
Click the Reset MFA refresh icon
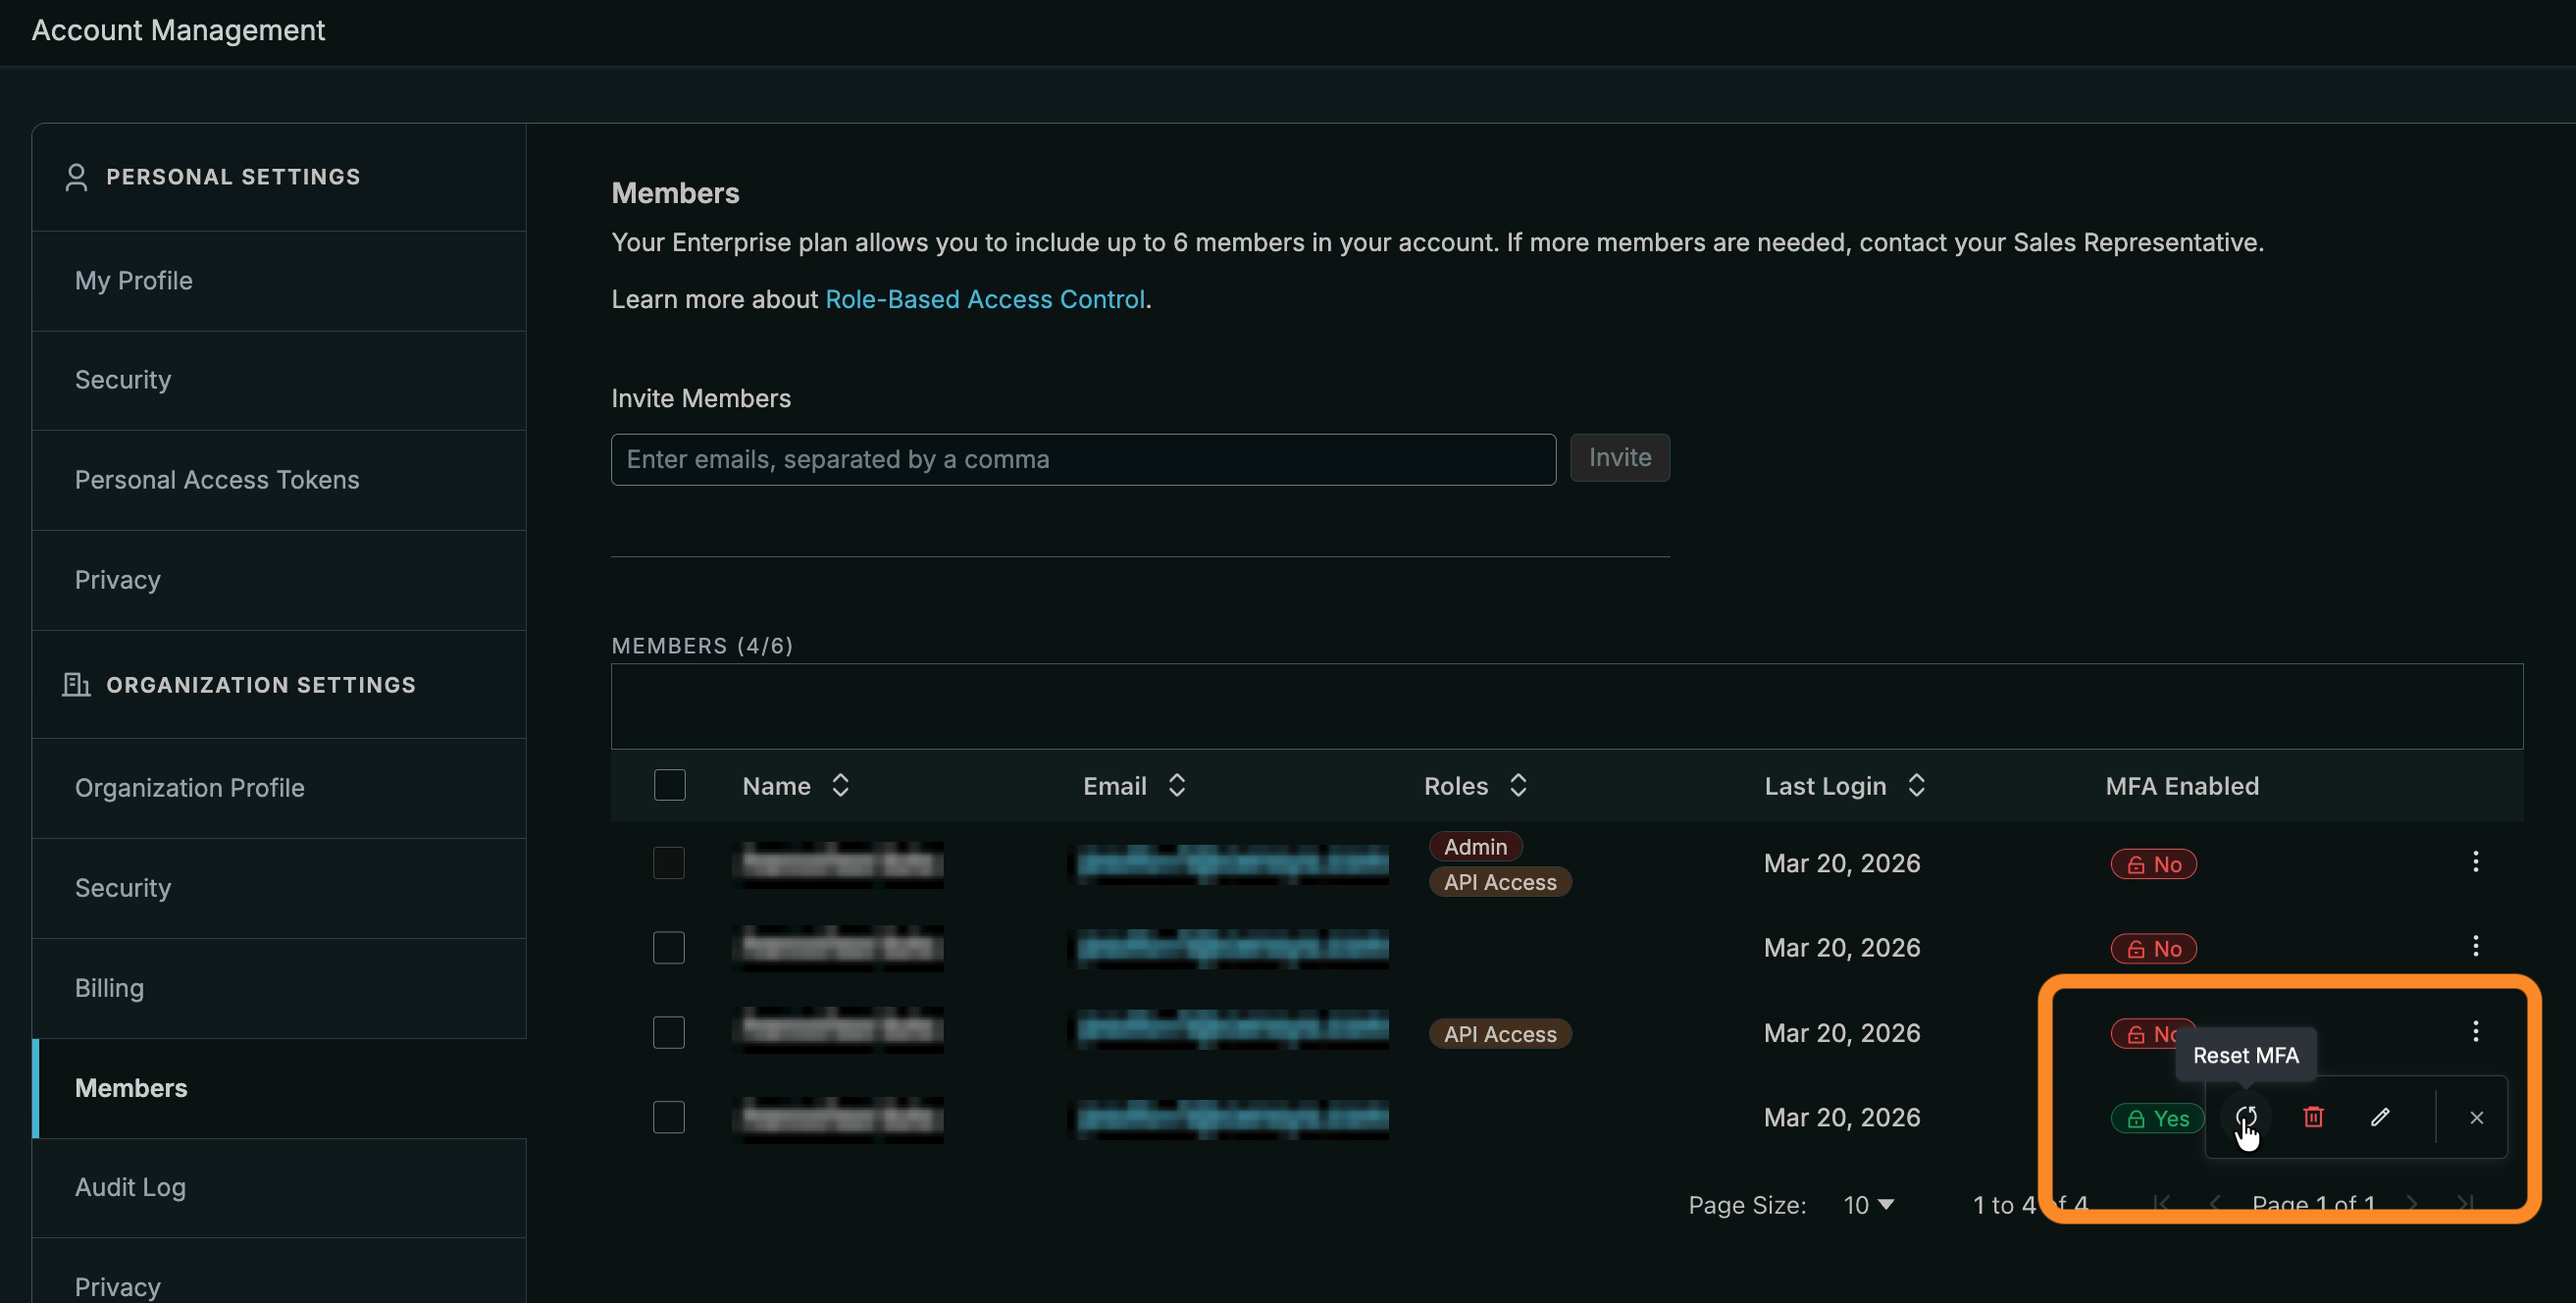(x=2245, y=1116)
